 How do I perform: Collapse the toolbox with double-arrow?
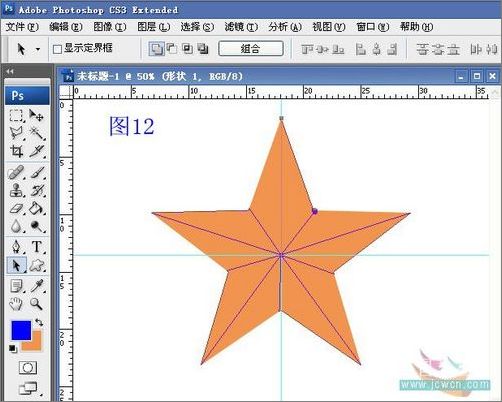coord(10,71)
